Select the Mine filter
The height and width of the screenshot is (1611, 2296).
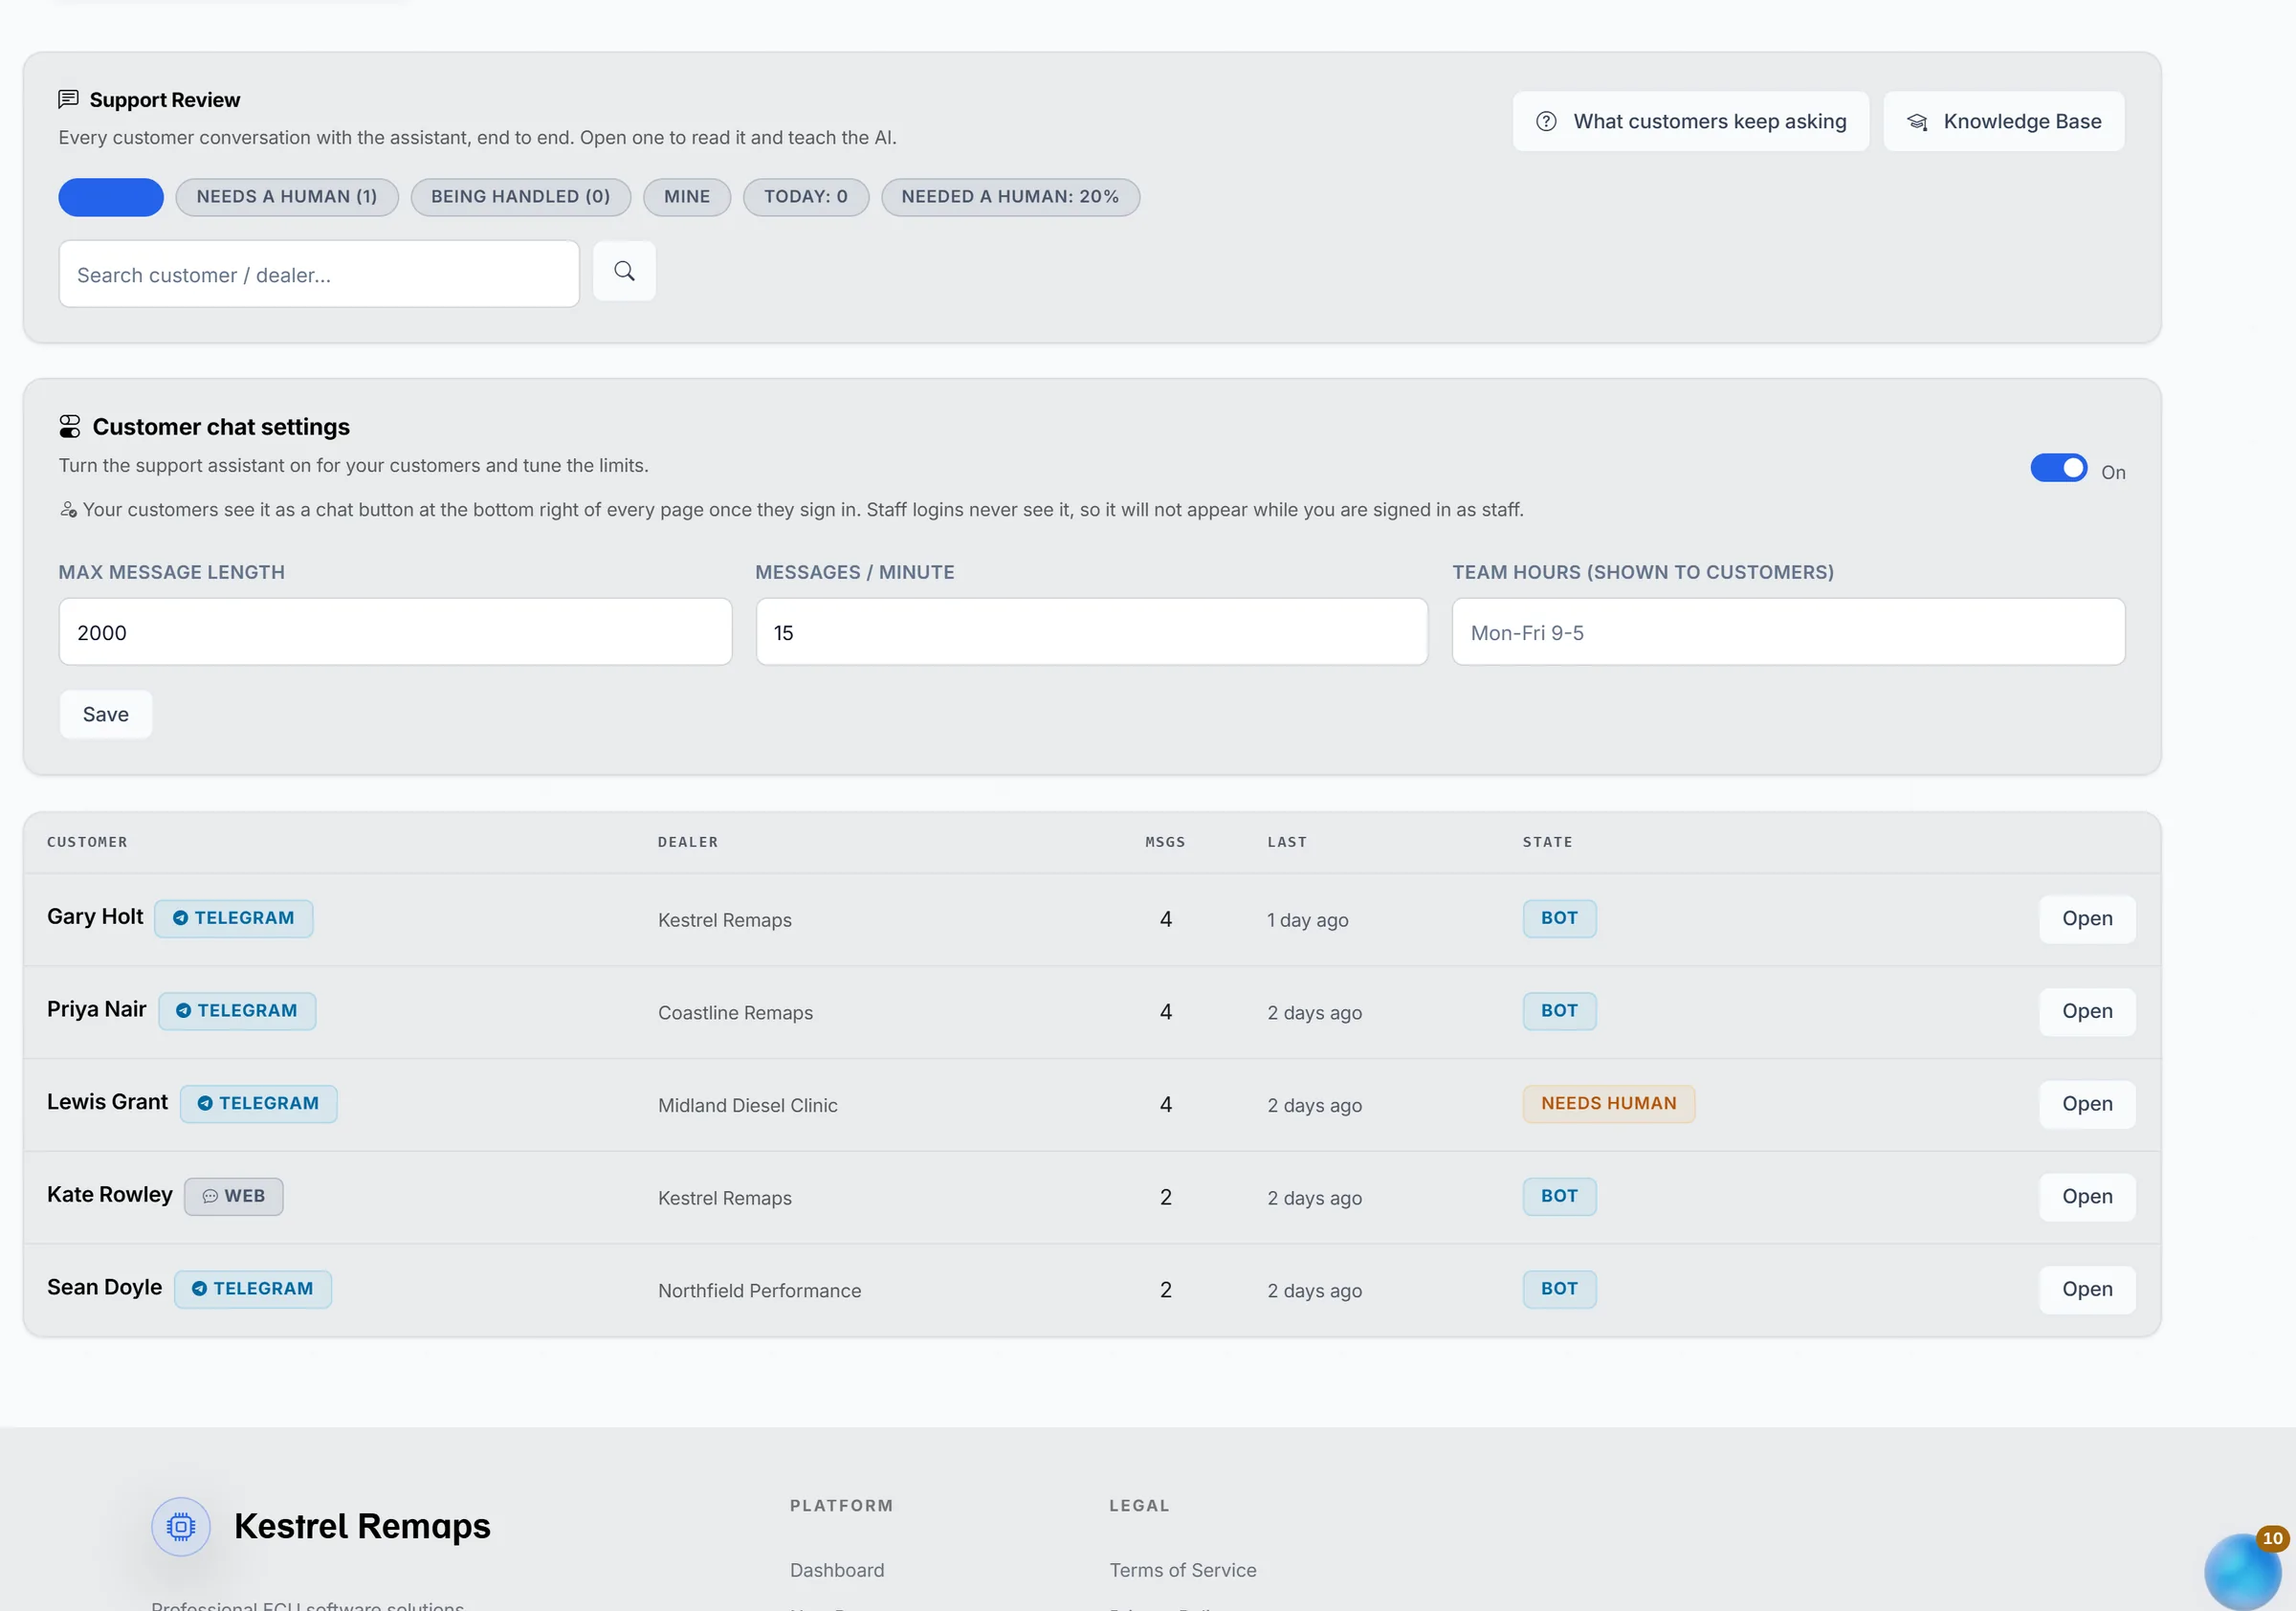687,197
